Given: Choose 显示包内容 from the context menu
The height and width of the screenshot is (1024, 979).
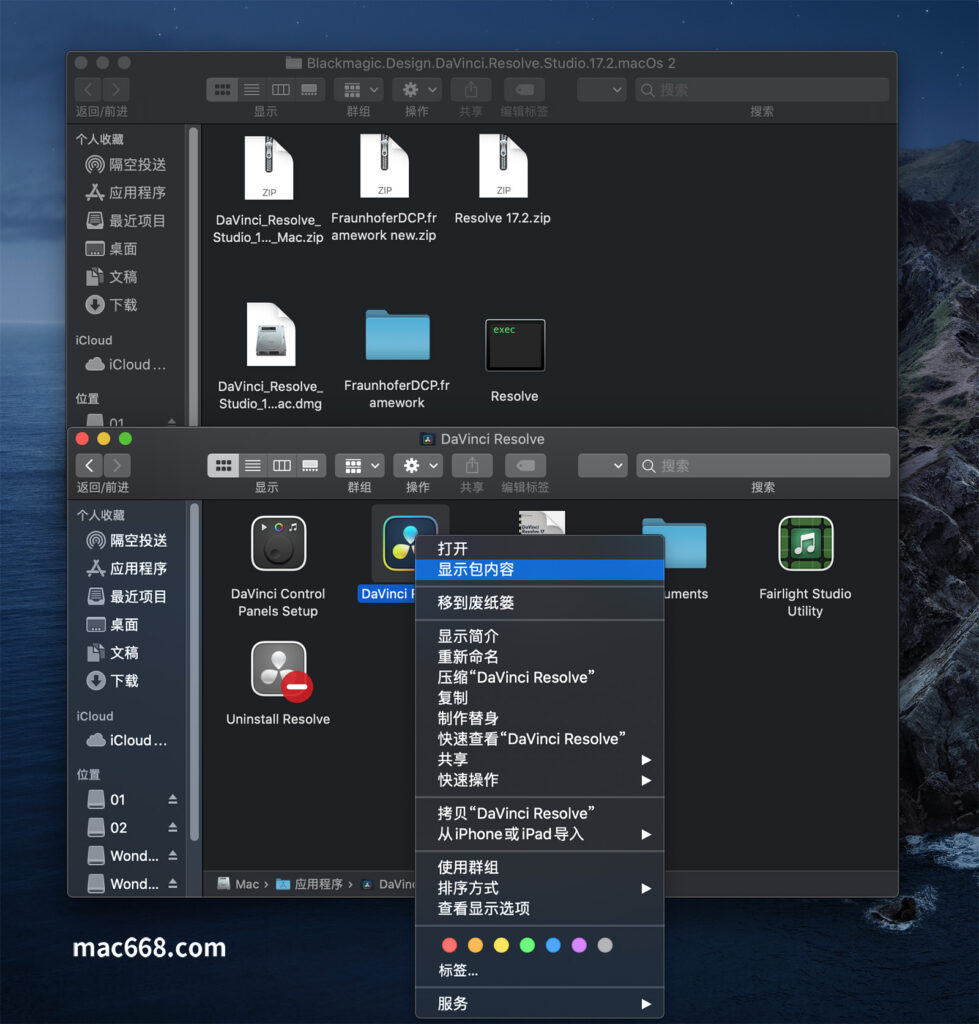Looking at the screenshot, I should [x=539, y=569].
